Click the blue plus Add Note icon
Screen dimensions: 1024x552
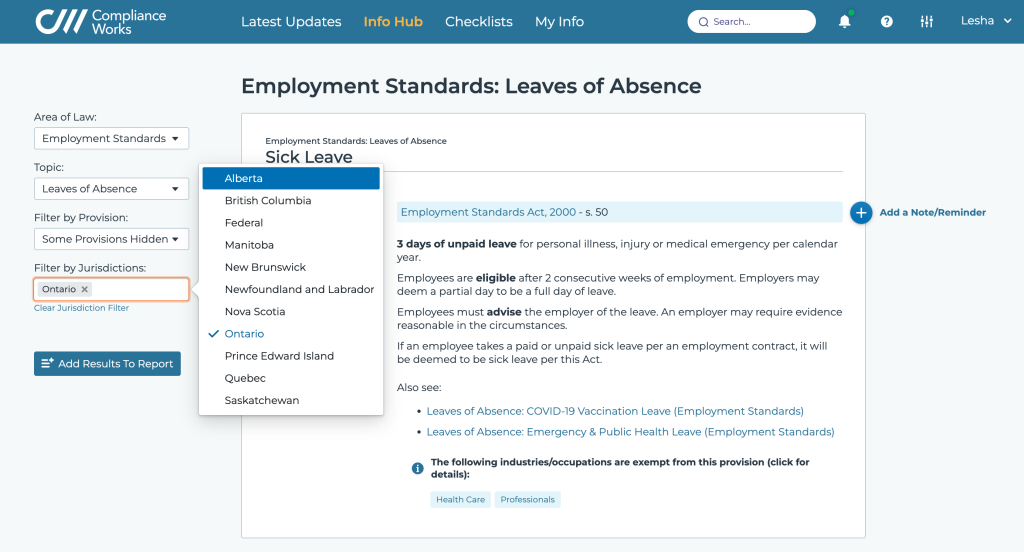(861, 212)
